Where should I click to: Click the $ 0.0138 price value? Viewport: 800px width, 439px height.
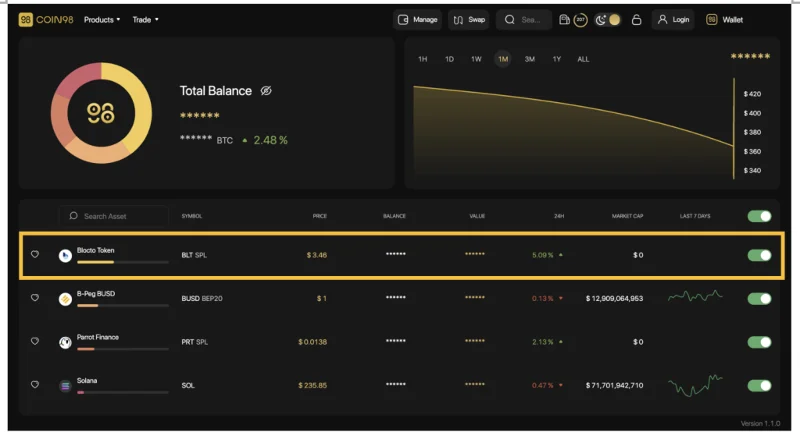[313, 342]
